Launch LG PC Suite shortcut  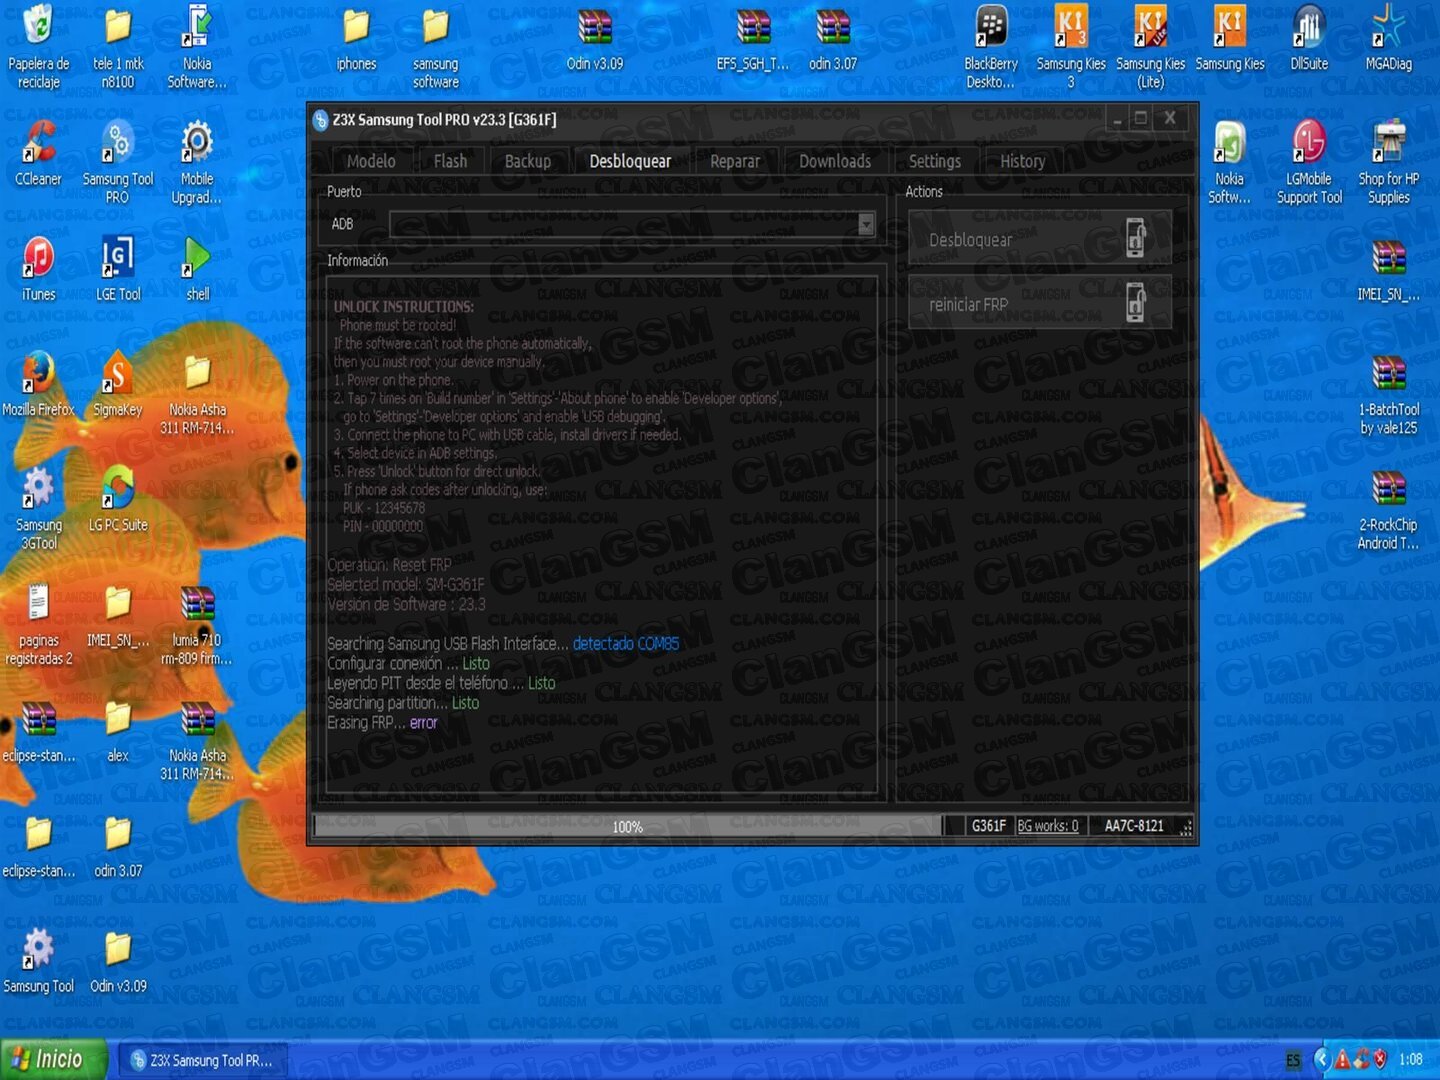pyautogui.click(x=118, y=500)
